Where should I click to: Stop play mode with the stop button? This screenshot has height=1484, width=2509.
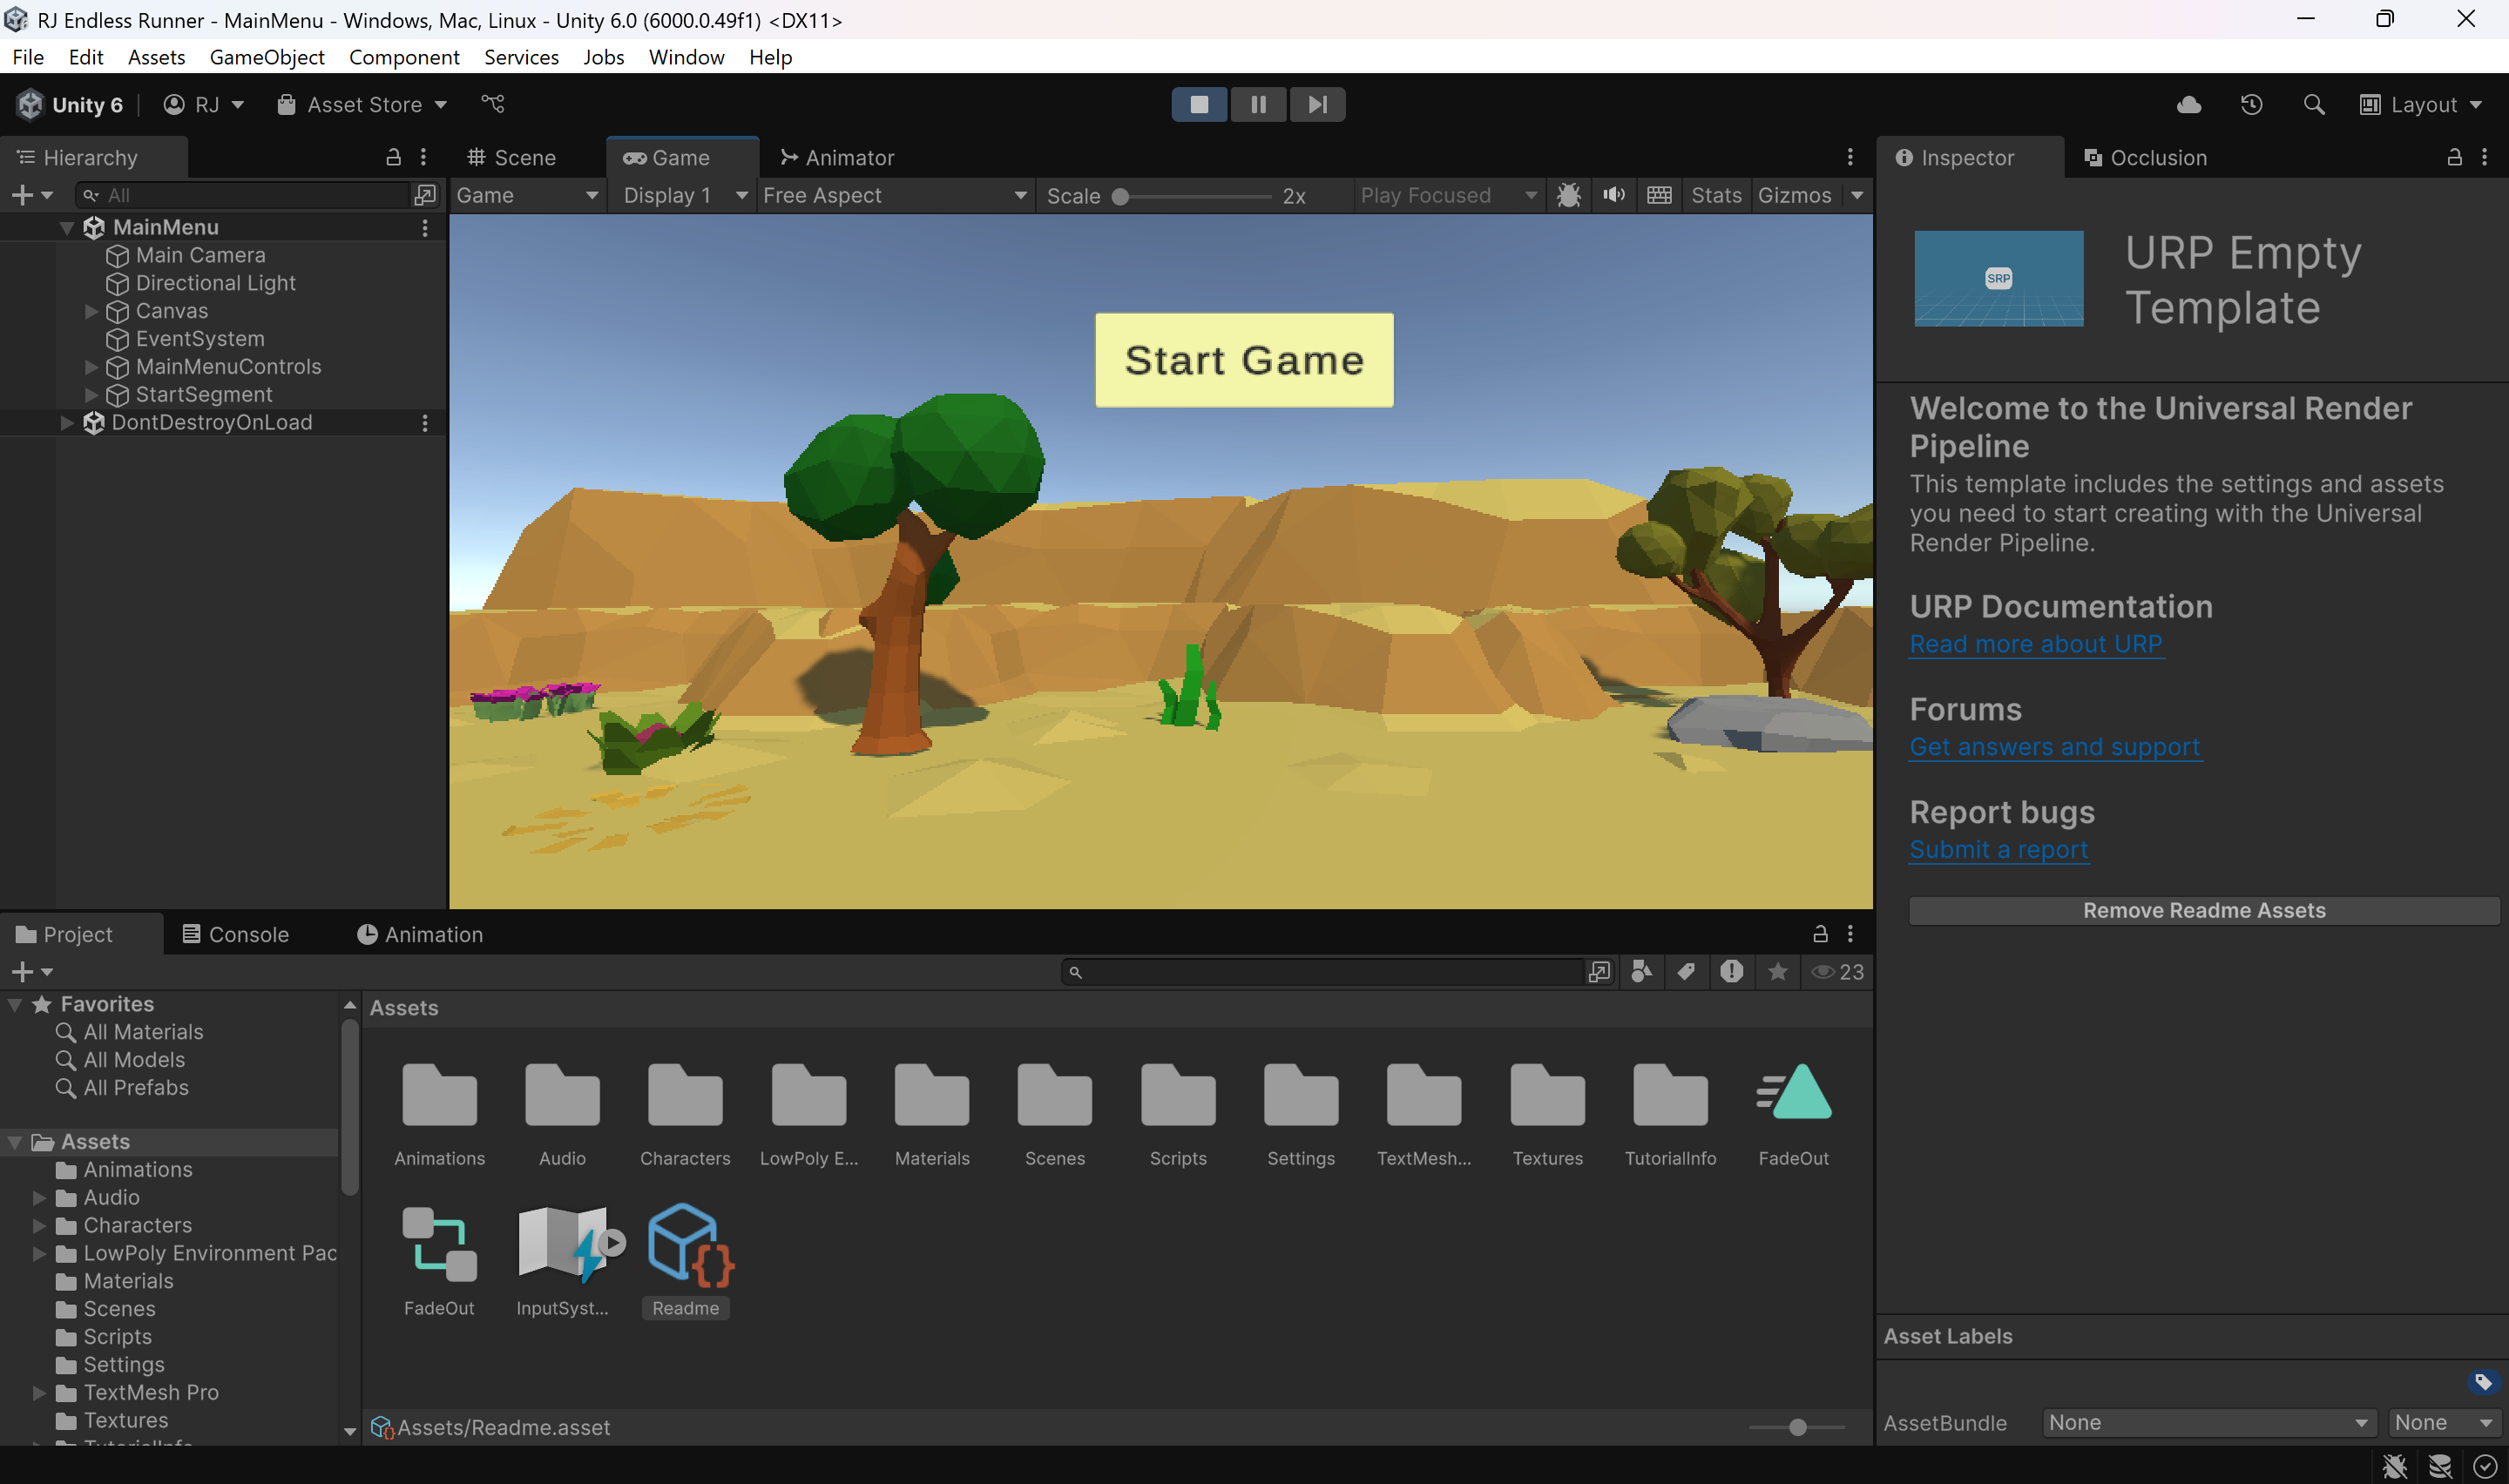pyautogui.click(x=1198, y=104)
